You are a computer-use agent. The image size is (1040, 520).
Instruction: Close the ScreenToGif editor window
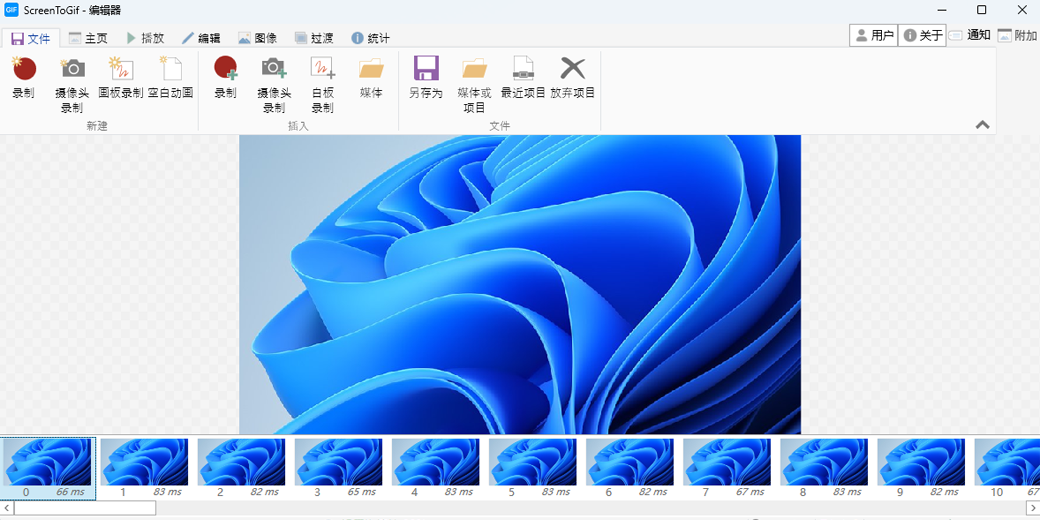[1021, 10]
